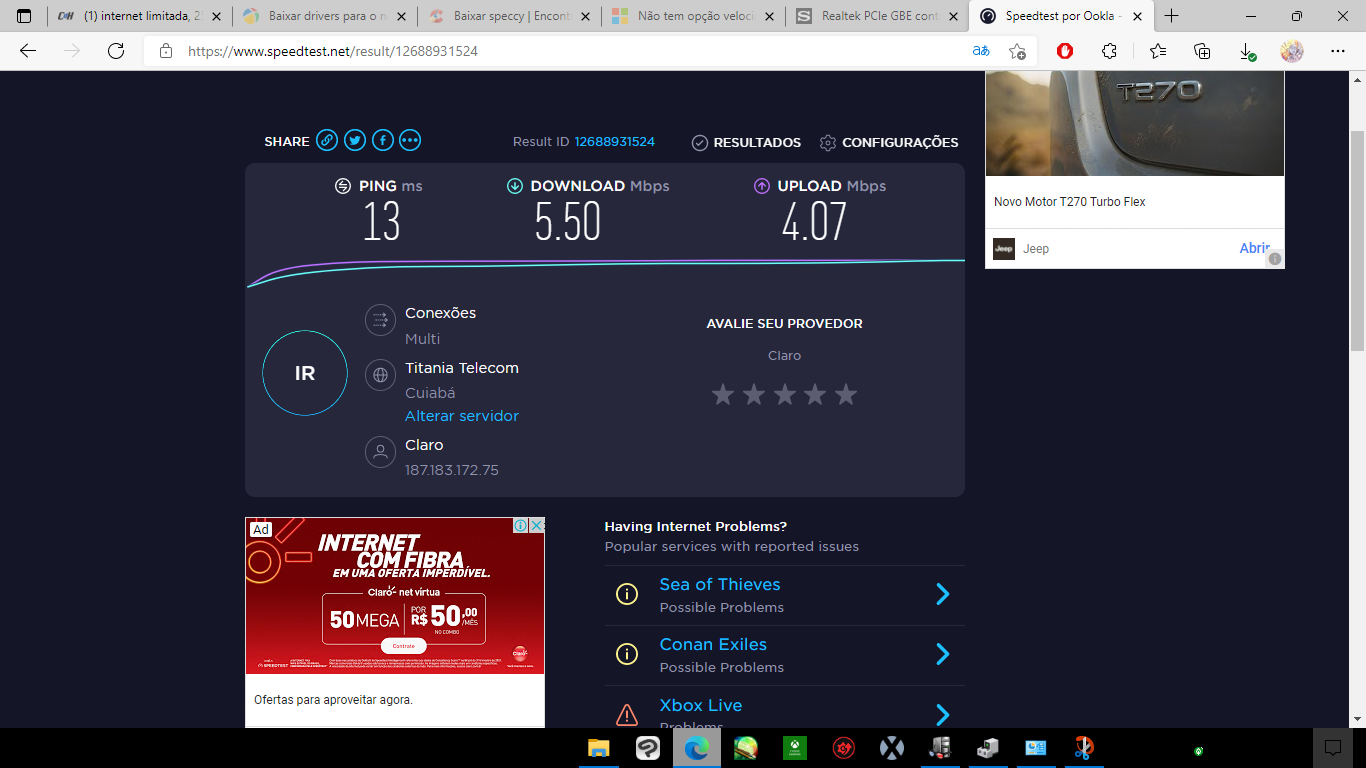
Task: Open the ad choices info icon
Action: click(521, 525)
